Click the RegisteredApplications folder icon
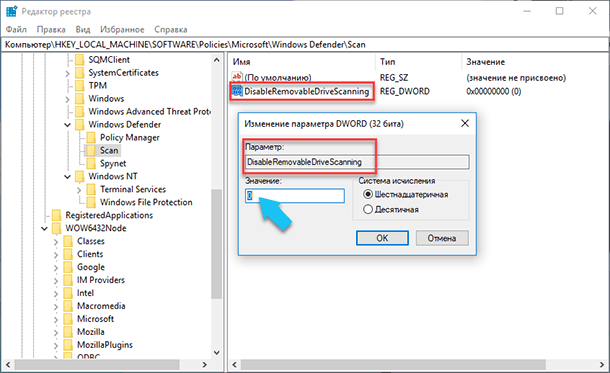The width and height of the screenshot is (610, 373). (x=56, y=215)
